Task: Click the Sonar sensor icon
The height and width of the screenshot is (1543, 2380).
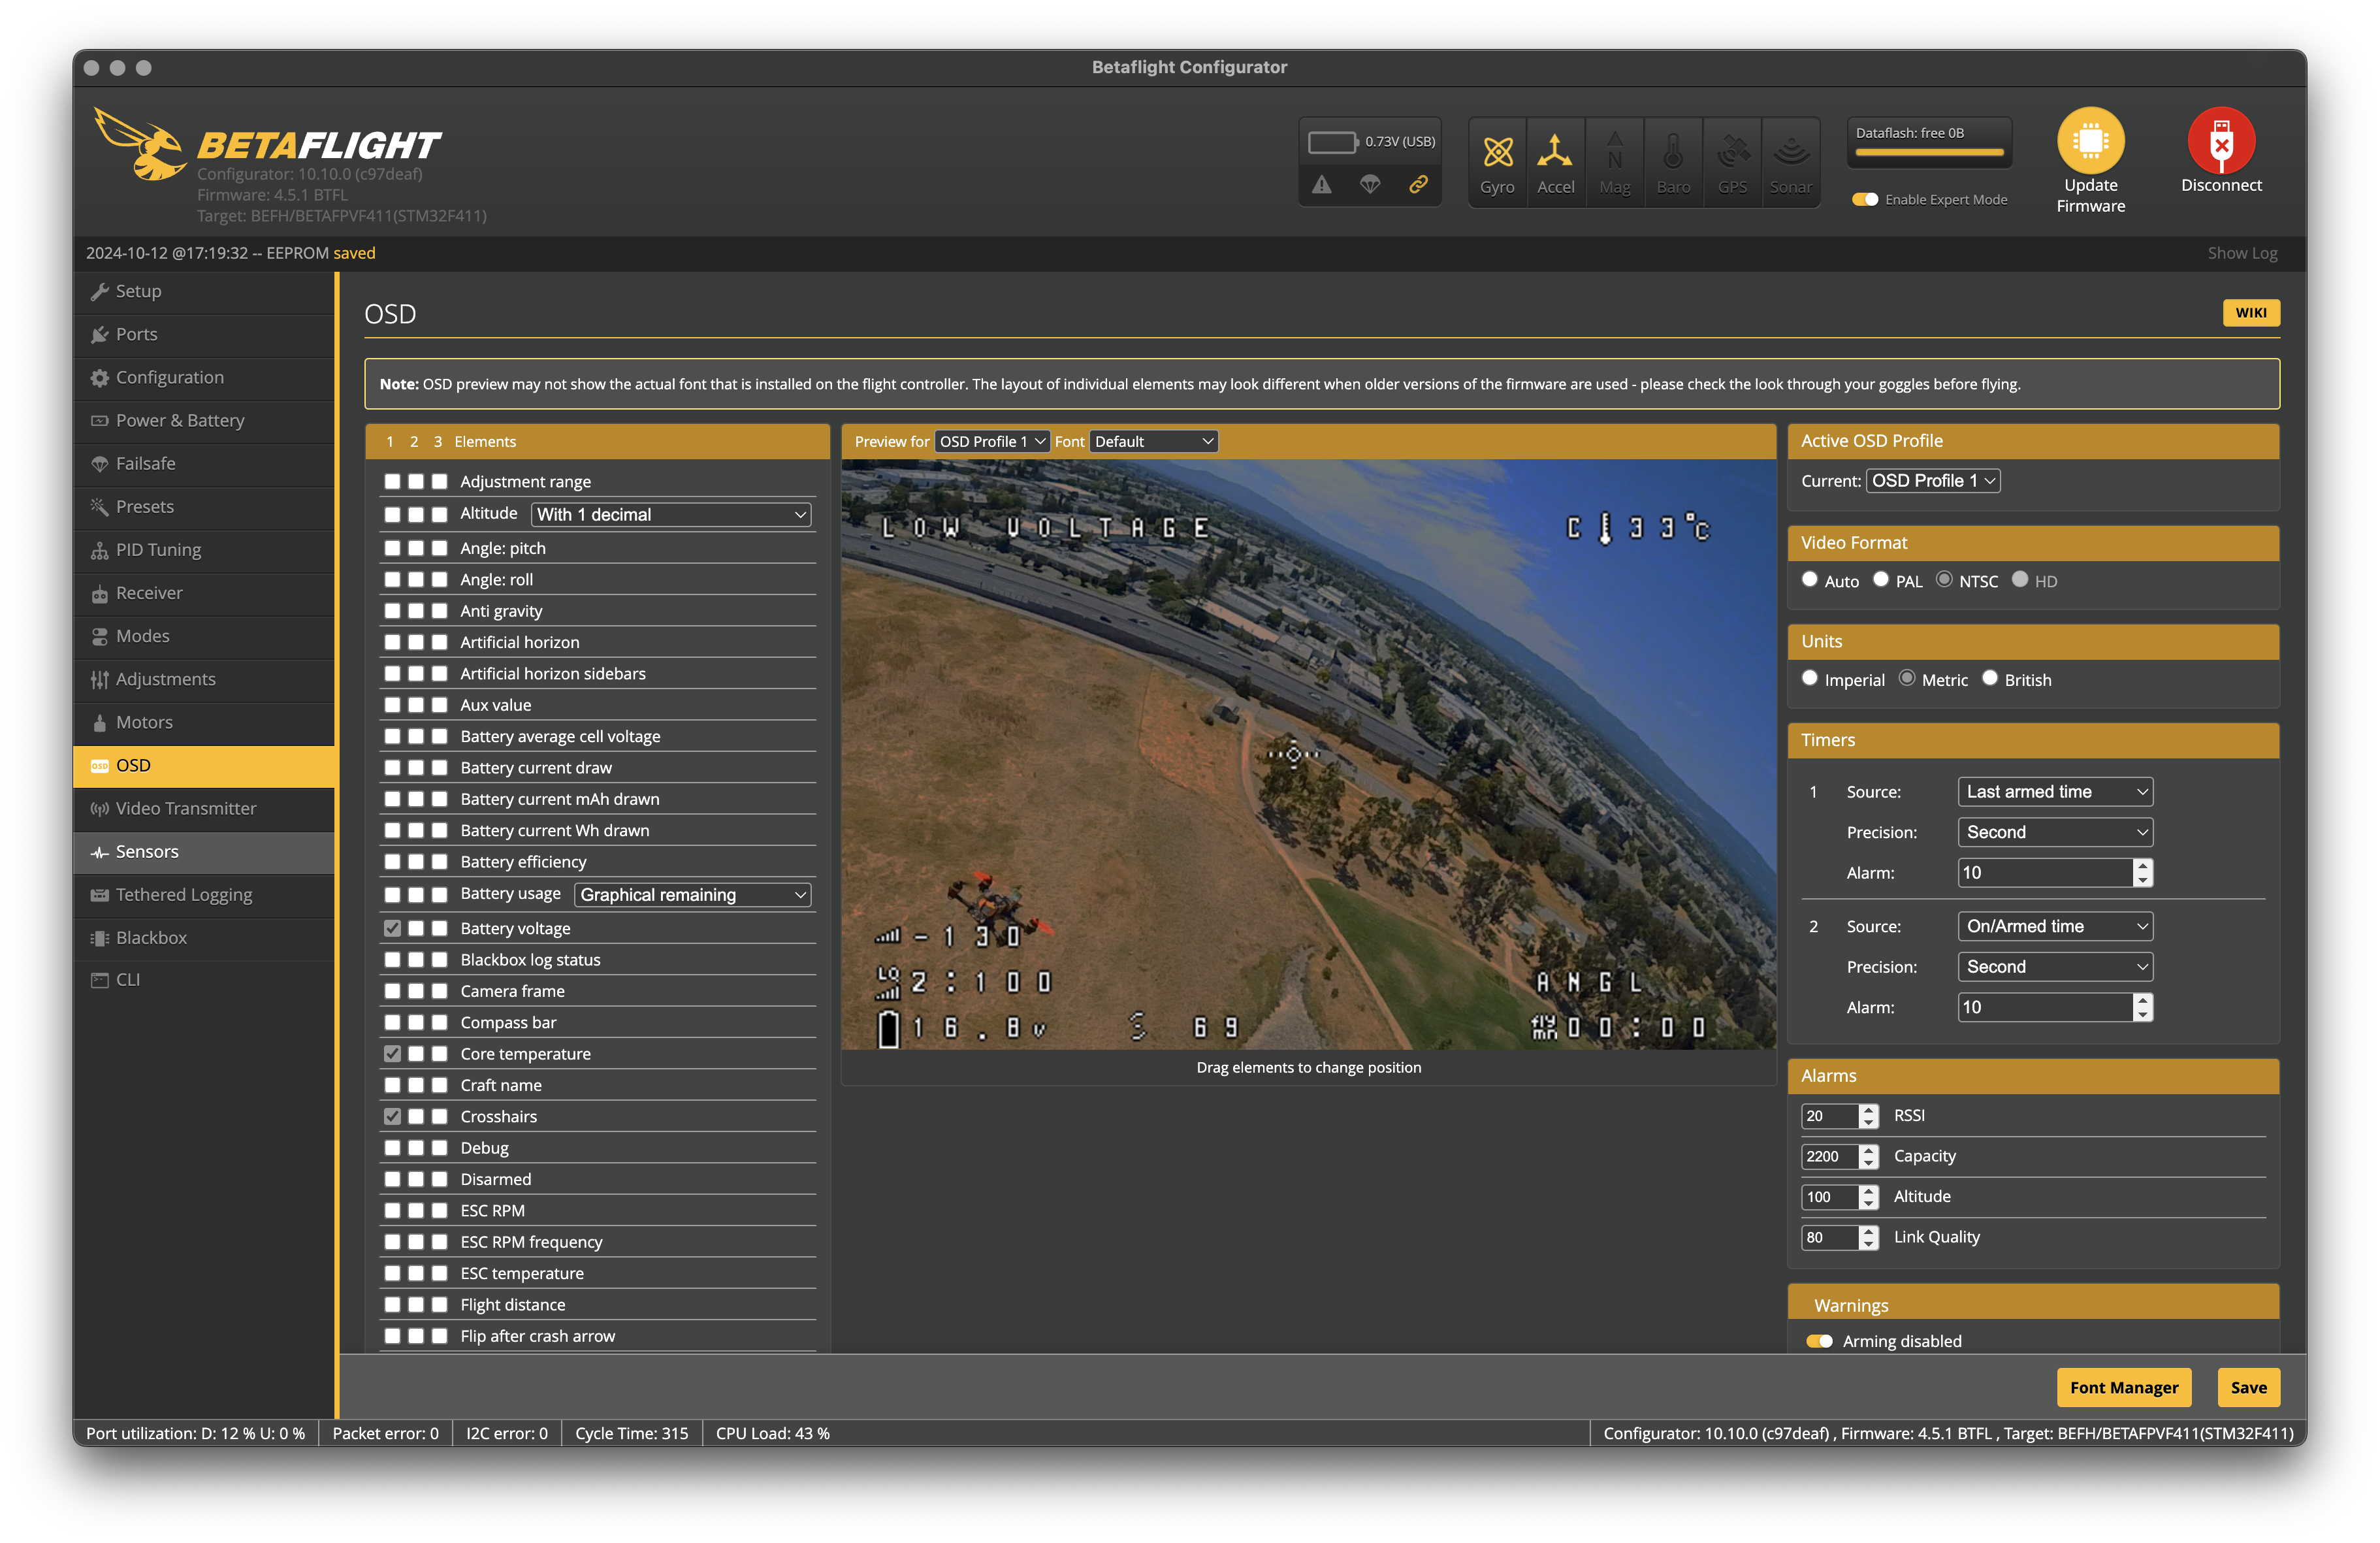Action: coord(1791,152)
